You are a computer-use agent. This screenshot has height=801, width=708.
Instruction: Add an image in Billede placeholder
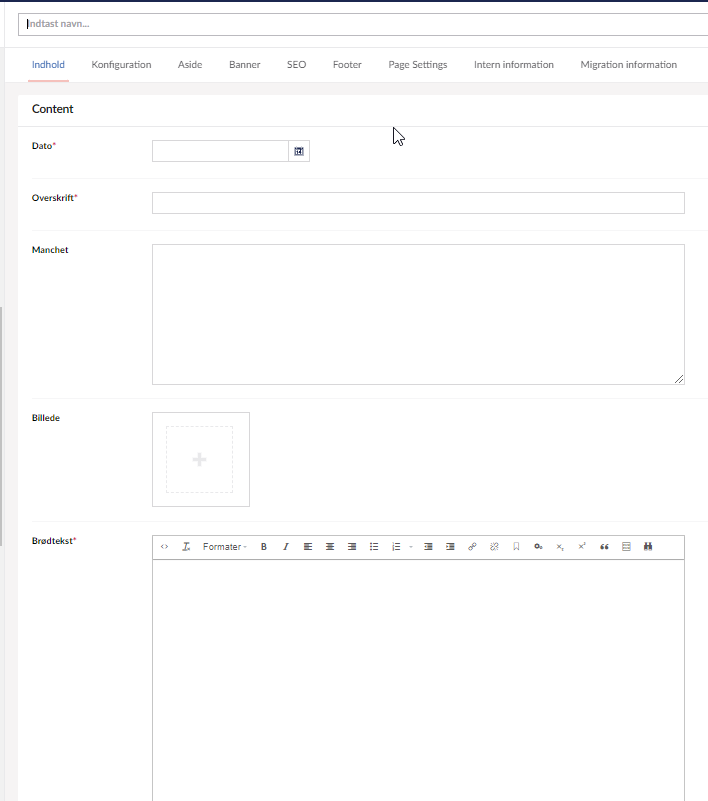coord(200,460)
